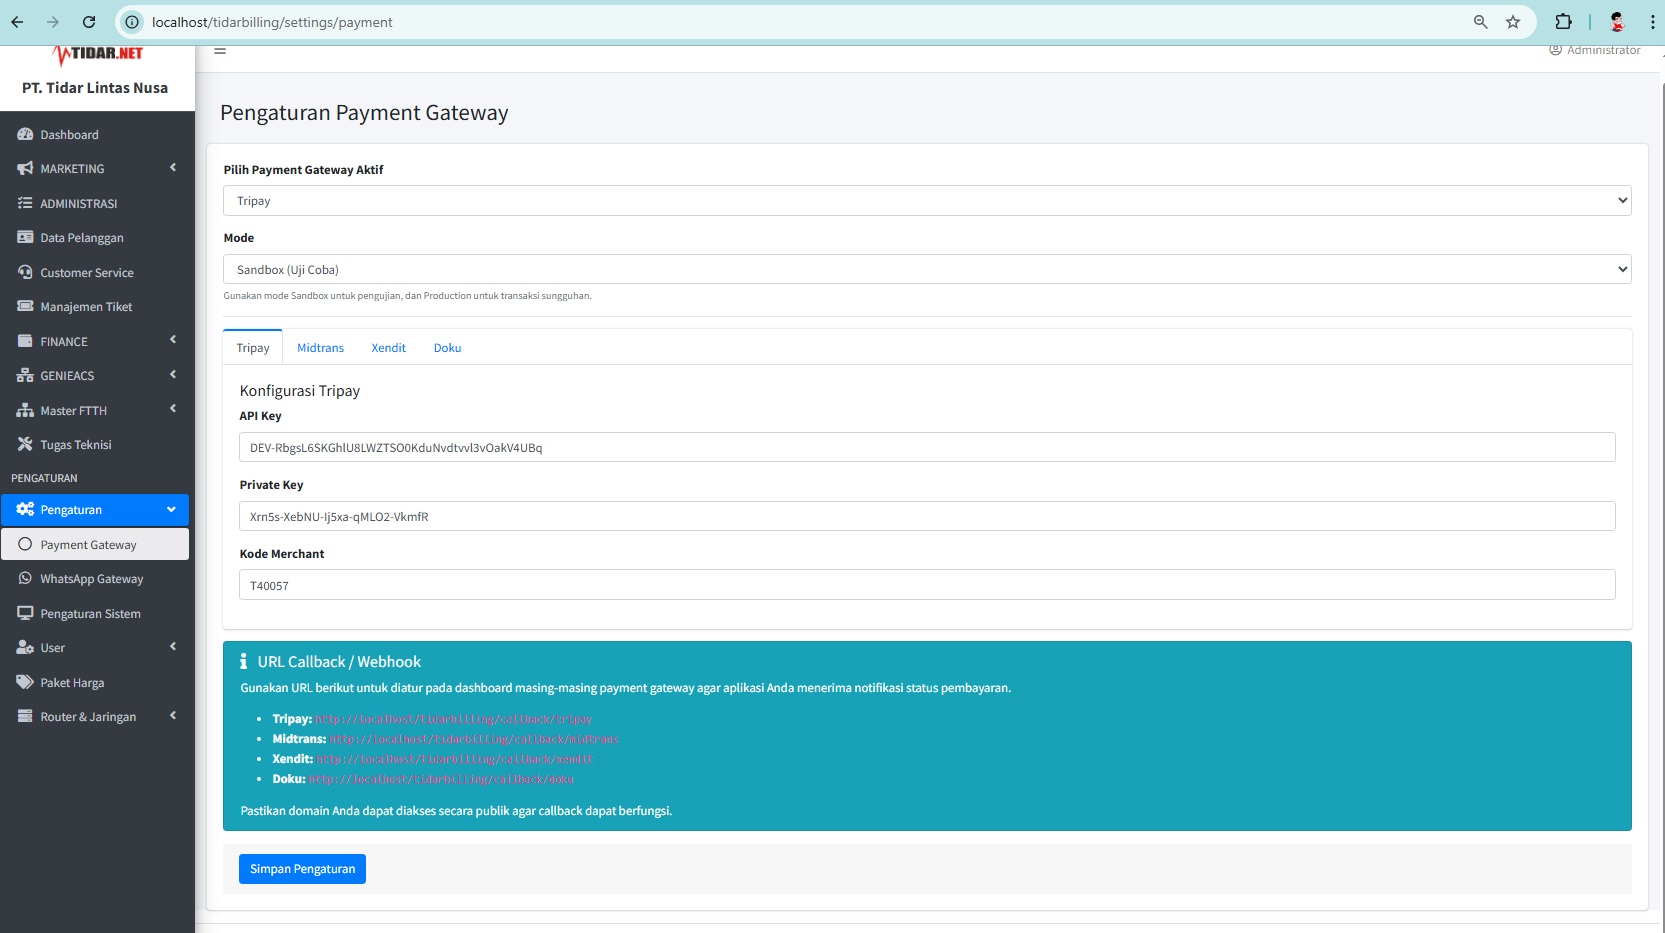Screen dimensions: 1665x933
Task: Click the Pengaturan Sistem monitor icon
Action: coord(25,613)
